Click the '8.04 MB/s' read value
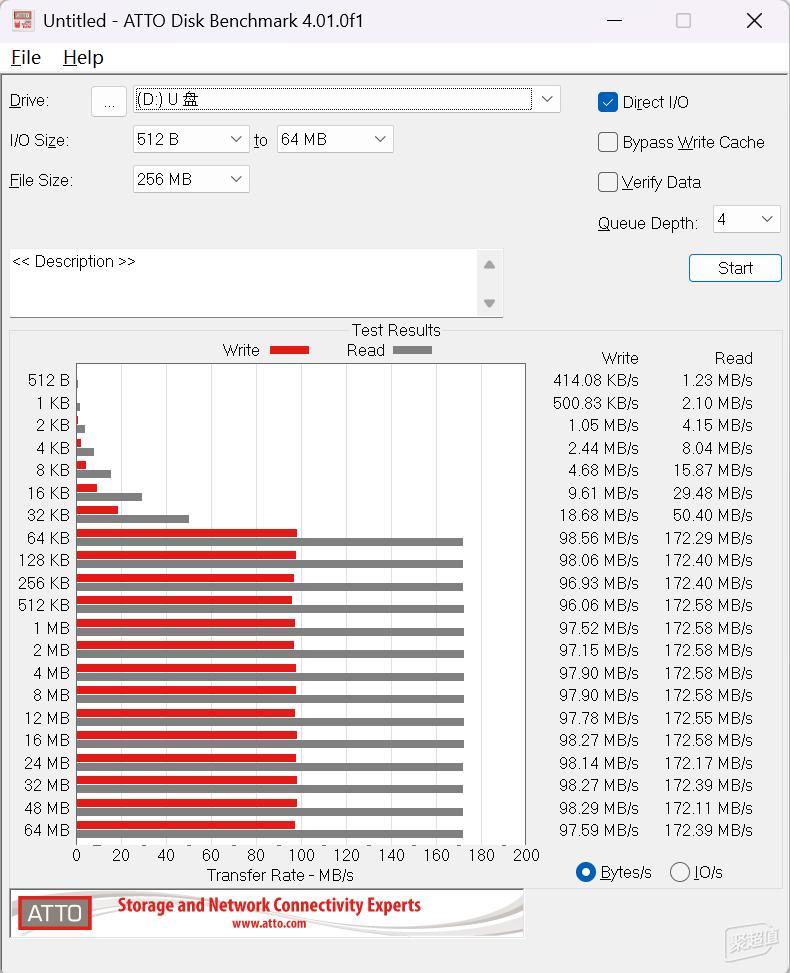This screenshot has width=790, height=973. (x=717, y=448)
